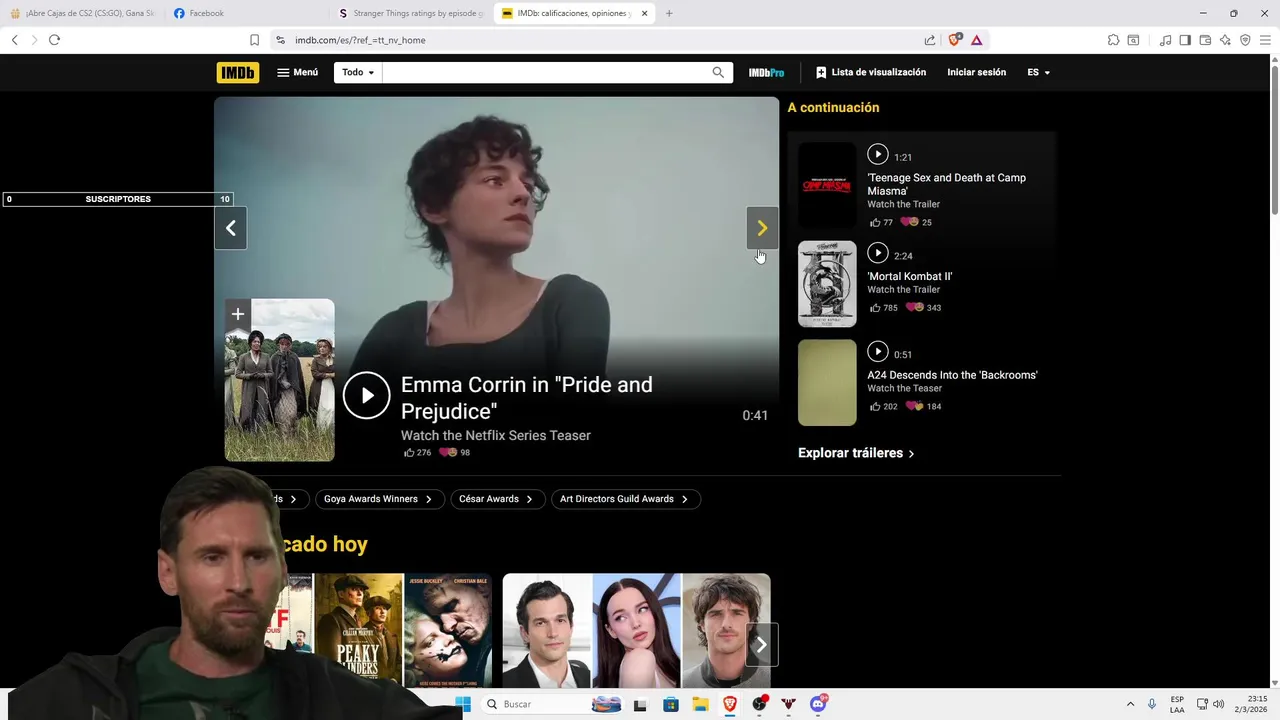Image resolution: width=1280 pixels, height=720 pixels.
Task: Go to next featured trailer slide
Action: point(762,228)
